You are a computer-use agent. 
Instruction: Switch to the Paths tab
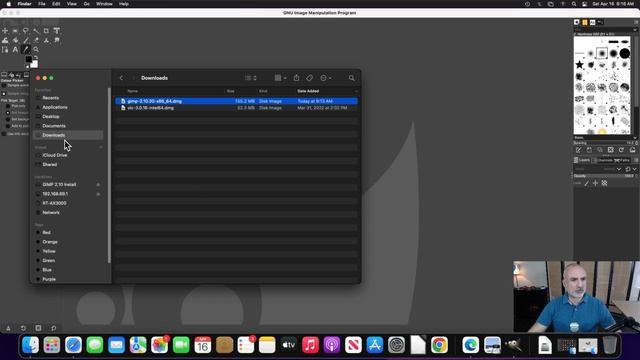pyautogui.click(x=622, y=160)
